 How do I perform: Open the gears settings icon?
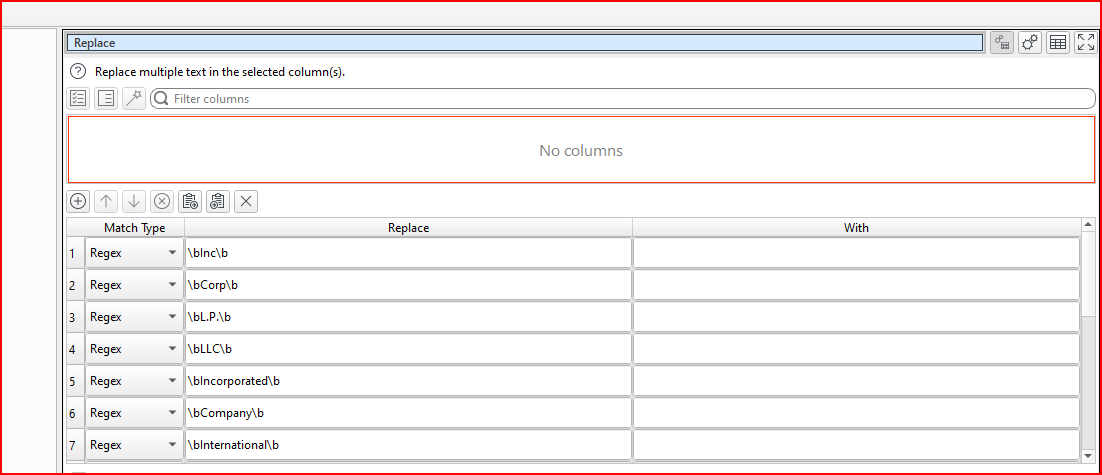(1030, 43)
